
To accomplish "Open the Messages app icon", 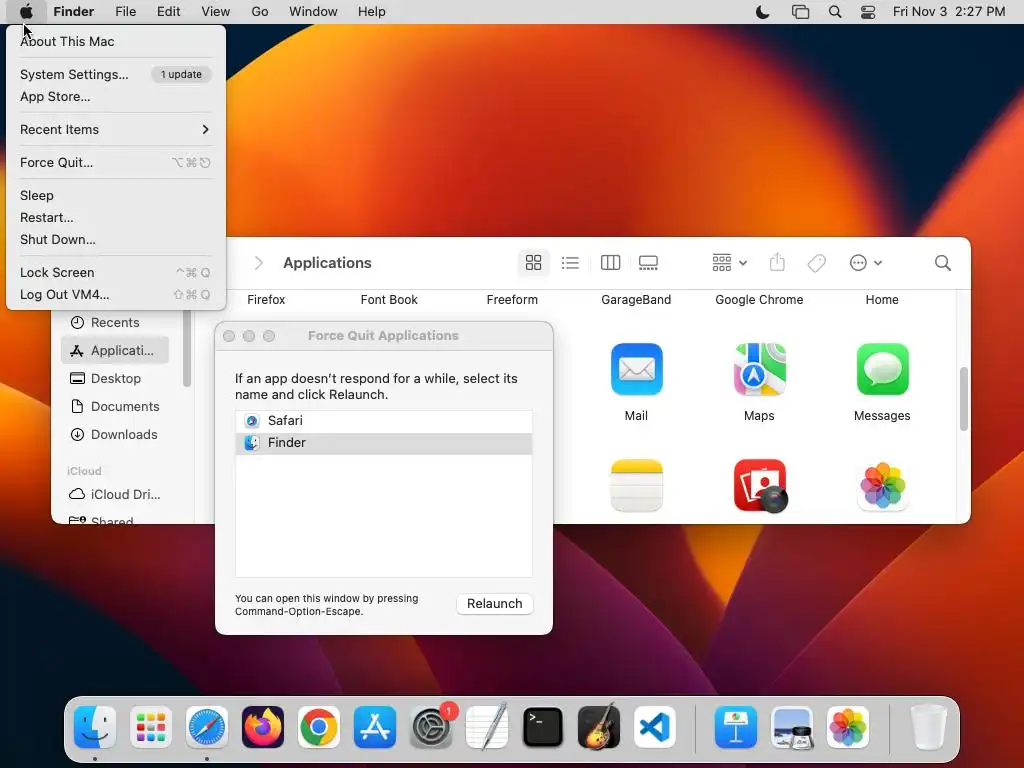I will click(882, 370).
